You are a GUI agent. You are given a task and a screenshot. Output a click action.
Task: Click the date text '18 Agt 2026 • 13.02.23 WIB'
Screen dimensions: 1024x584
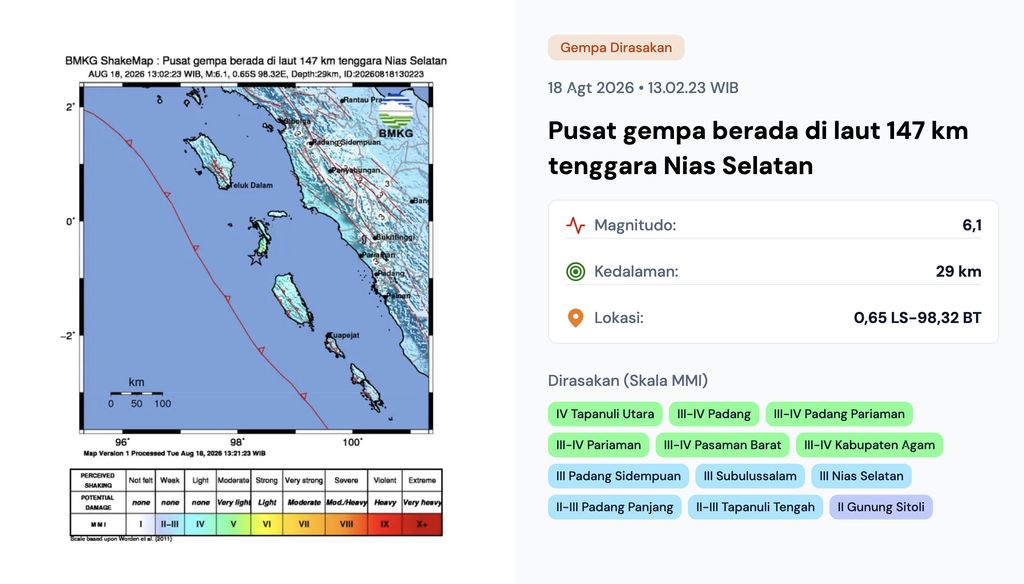click(x=643, y=88)
